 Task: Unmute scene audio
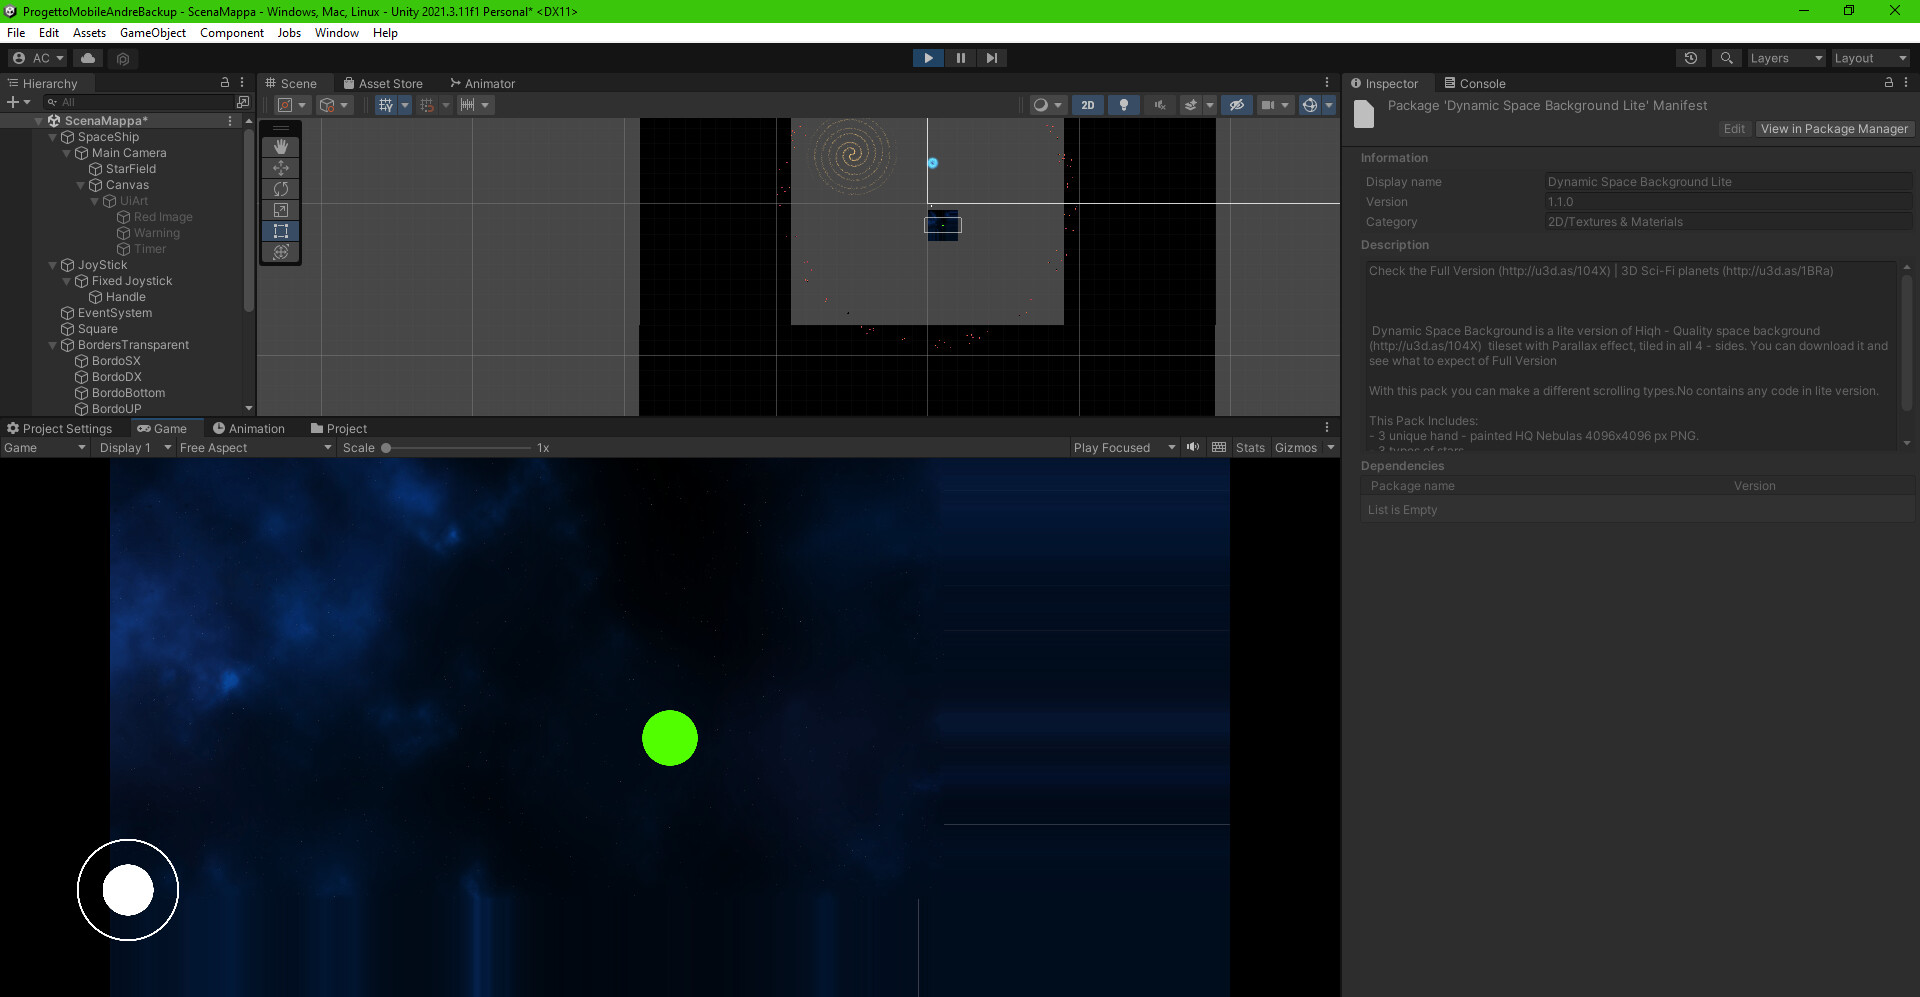pyautogui.click(x=1160, y=104)
